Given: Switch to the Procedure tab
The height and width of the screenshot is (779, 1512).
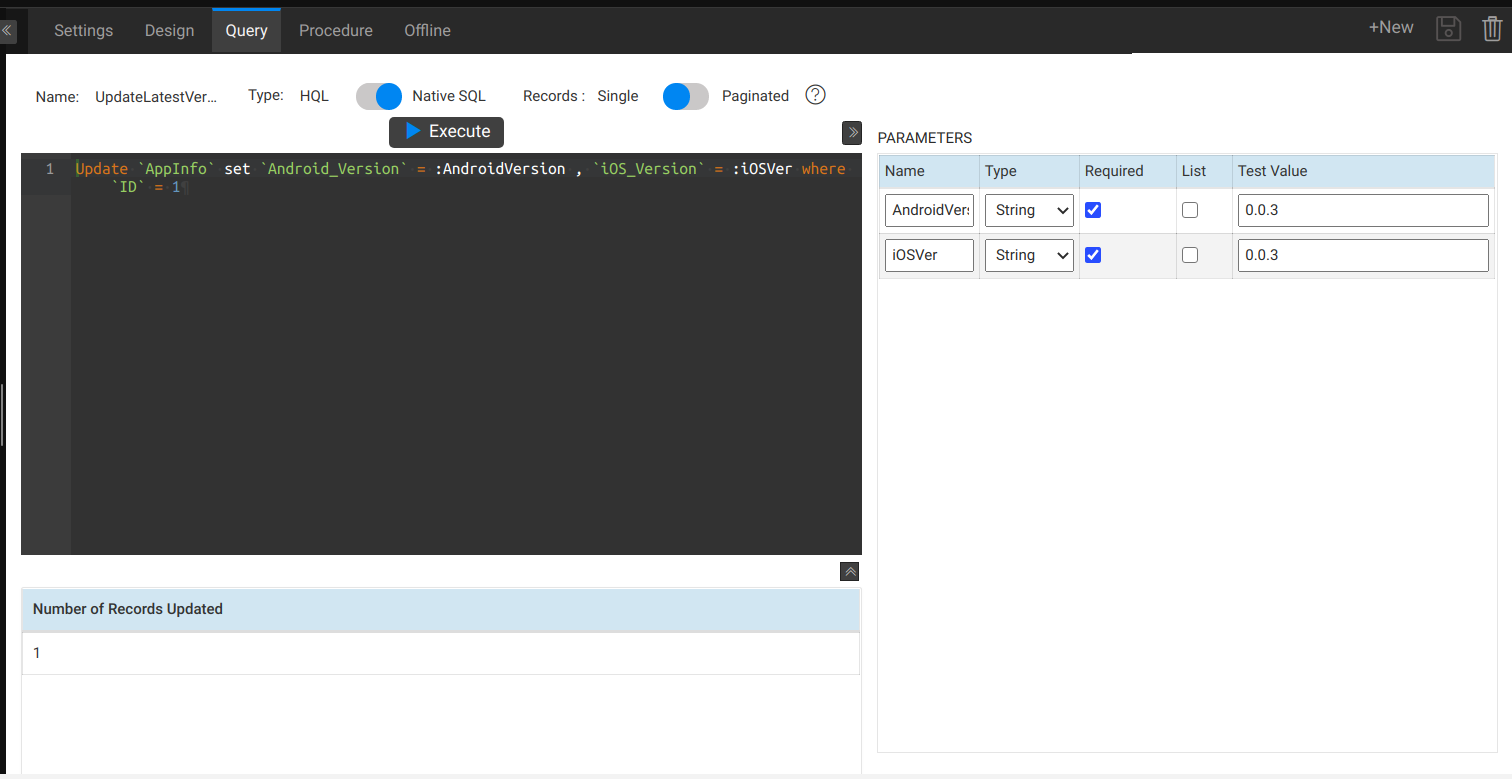Looking at the screenshot, I should tap(336, 30).
